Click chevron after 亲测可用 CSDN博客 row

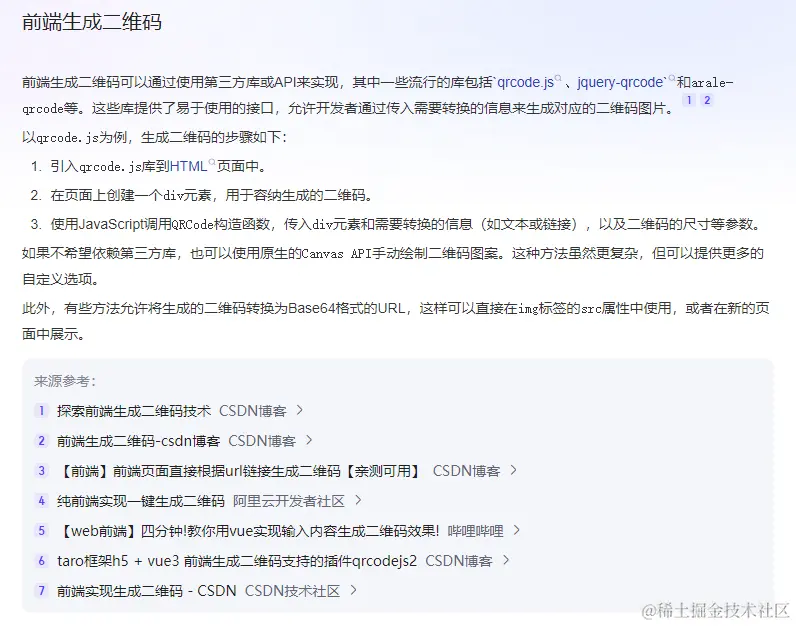[513, 470]
